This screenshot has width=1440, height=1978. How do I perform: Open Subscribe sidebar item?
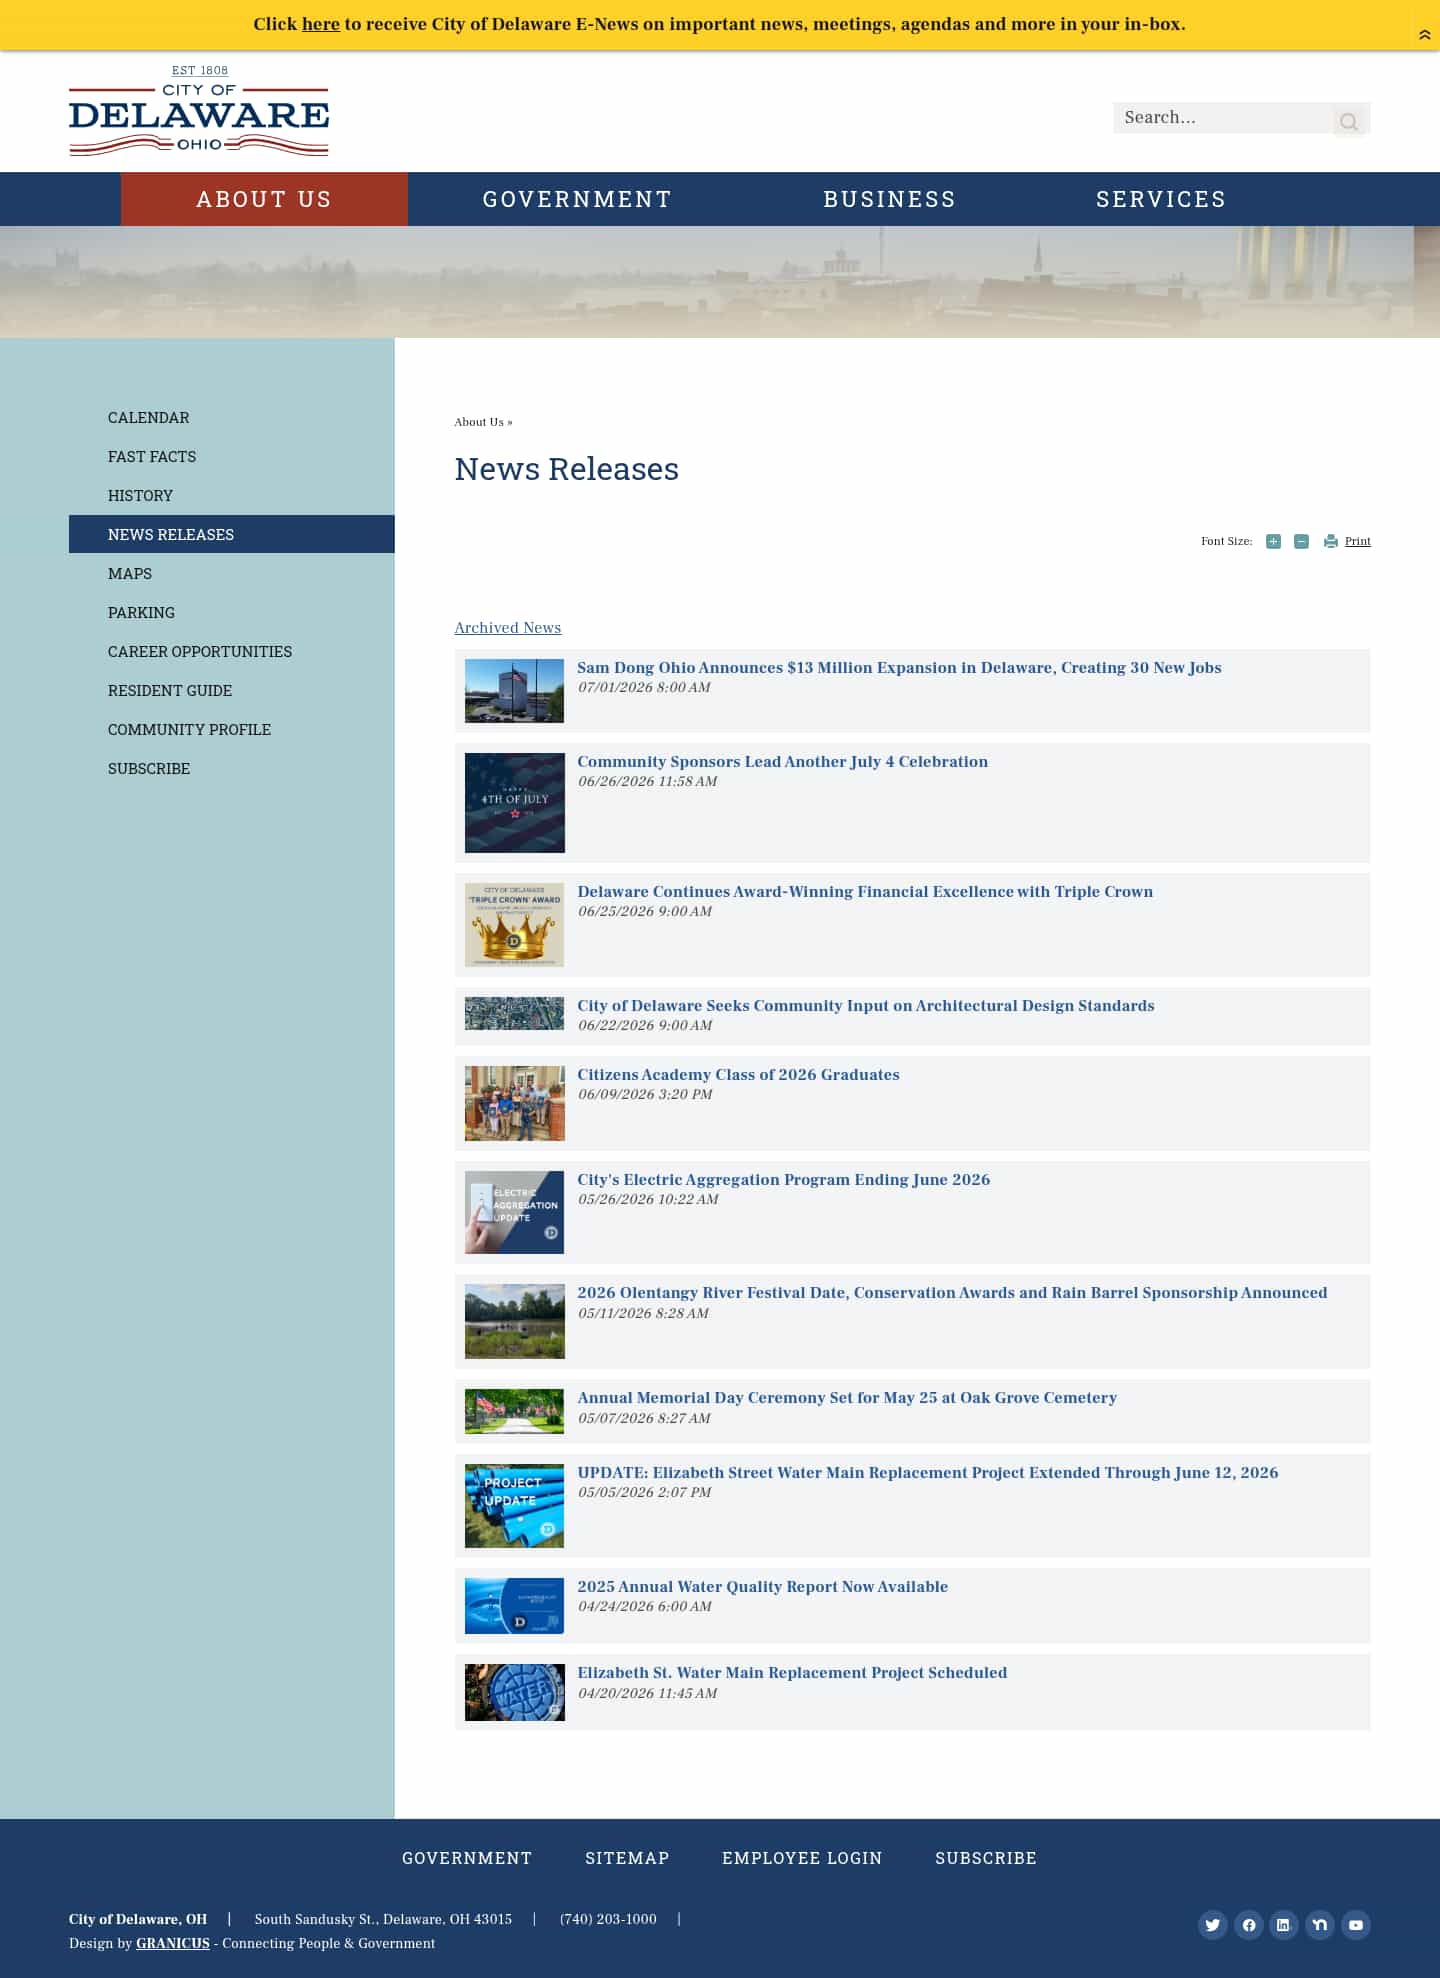(149, 769)
